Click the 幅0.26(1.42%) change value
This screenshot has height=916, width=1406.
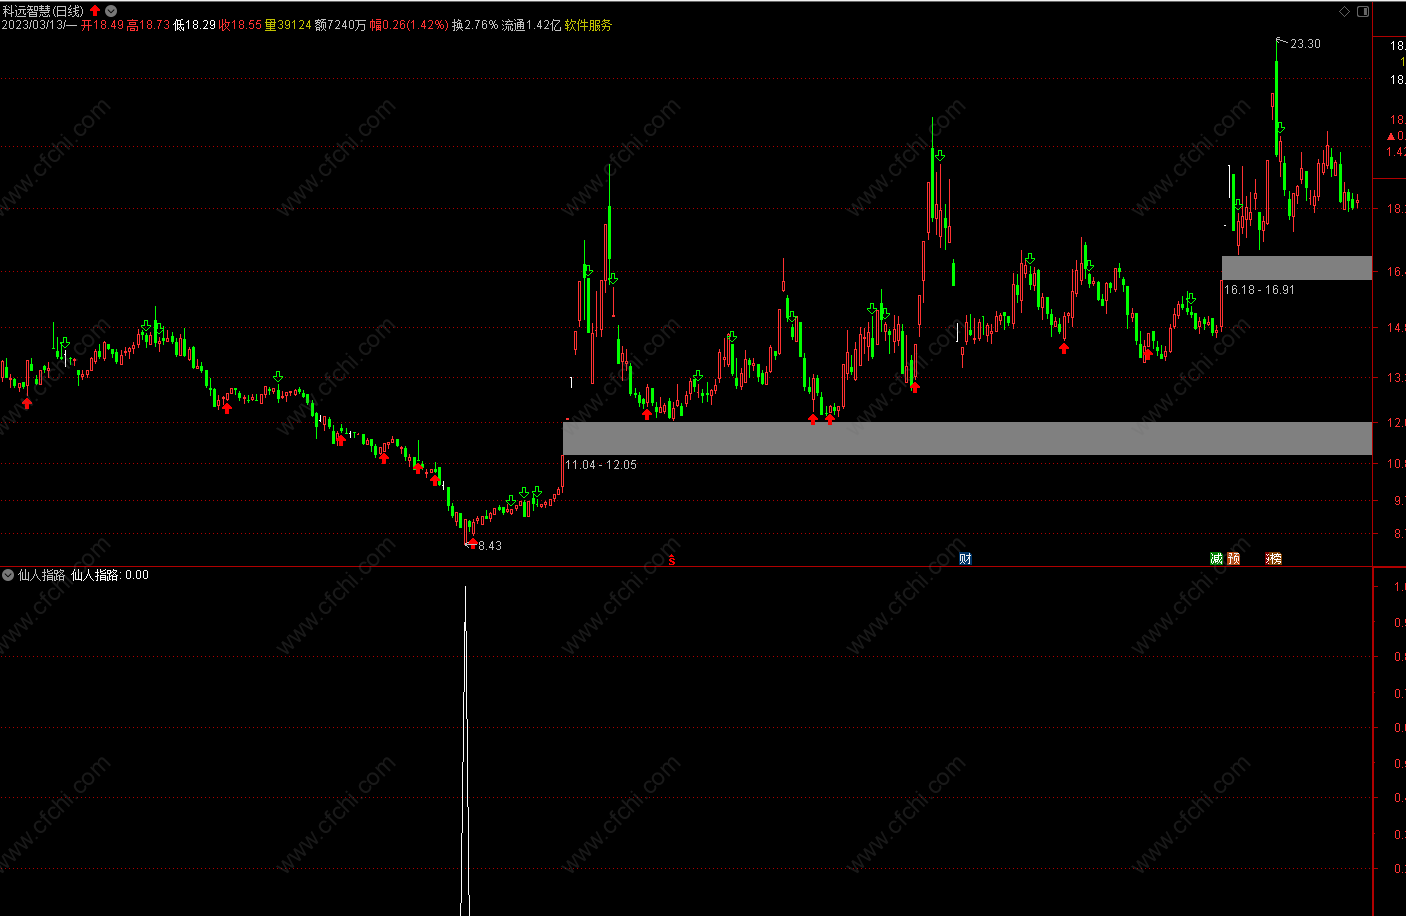pyautogui.click(x=409, y=25)
